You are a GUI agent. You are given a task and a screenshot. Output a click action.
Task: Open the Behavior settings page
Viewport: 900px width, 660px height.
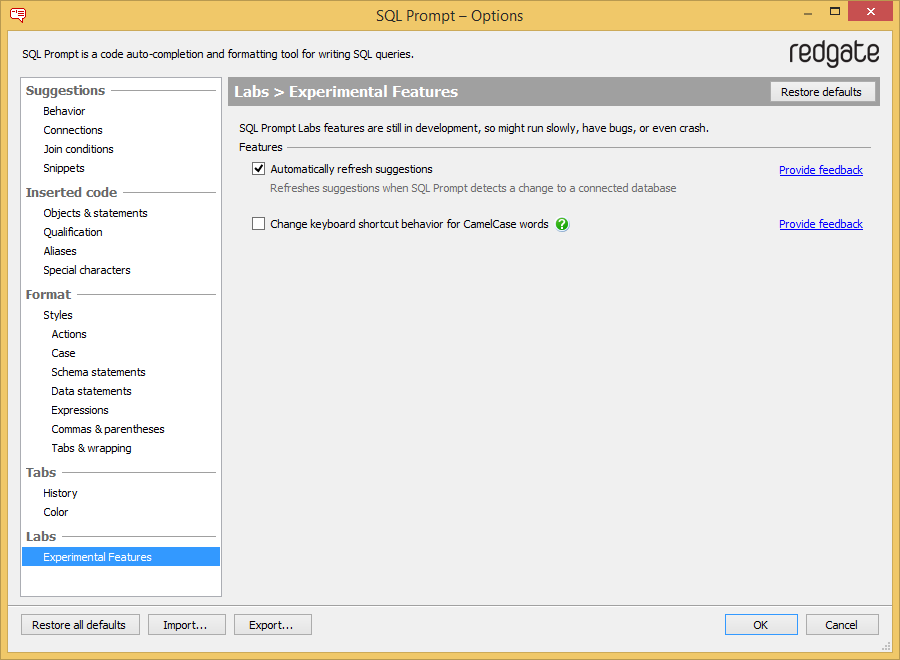click(64, 111)
